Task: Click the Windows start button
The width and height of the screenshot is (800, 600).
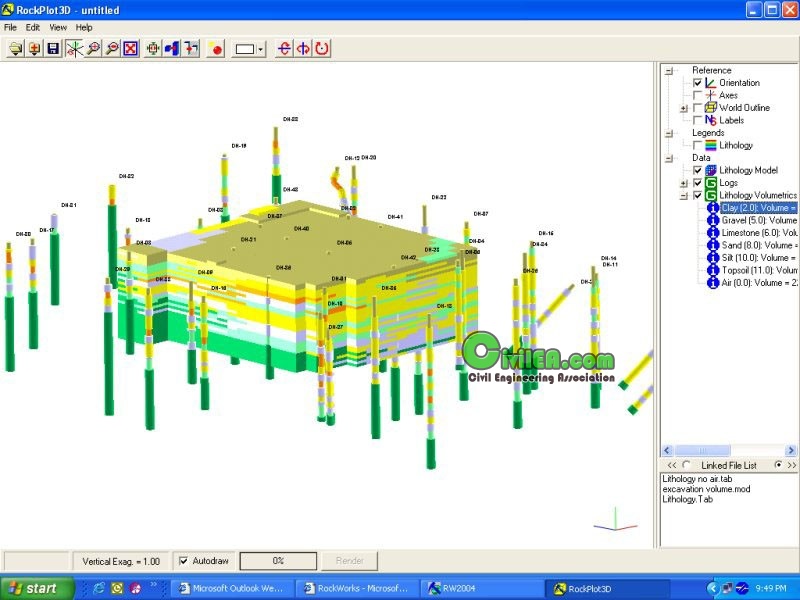Action: 37,588
